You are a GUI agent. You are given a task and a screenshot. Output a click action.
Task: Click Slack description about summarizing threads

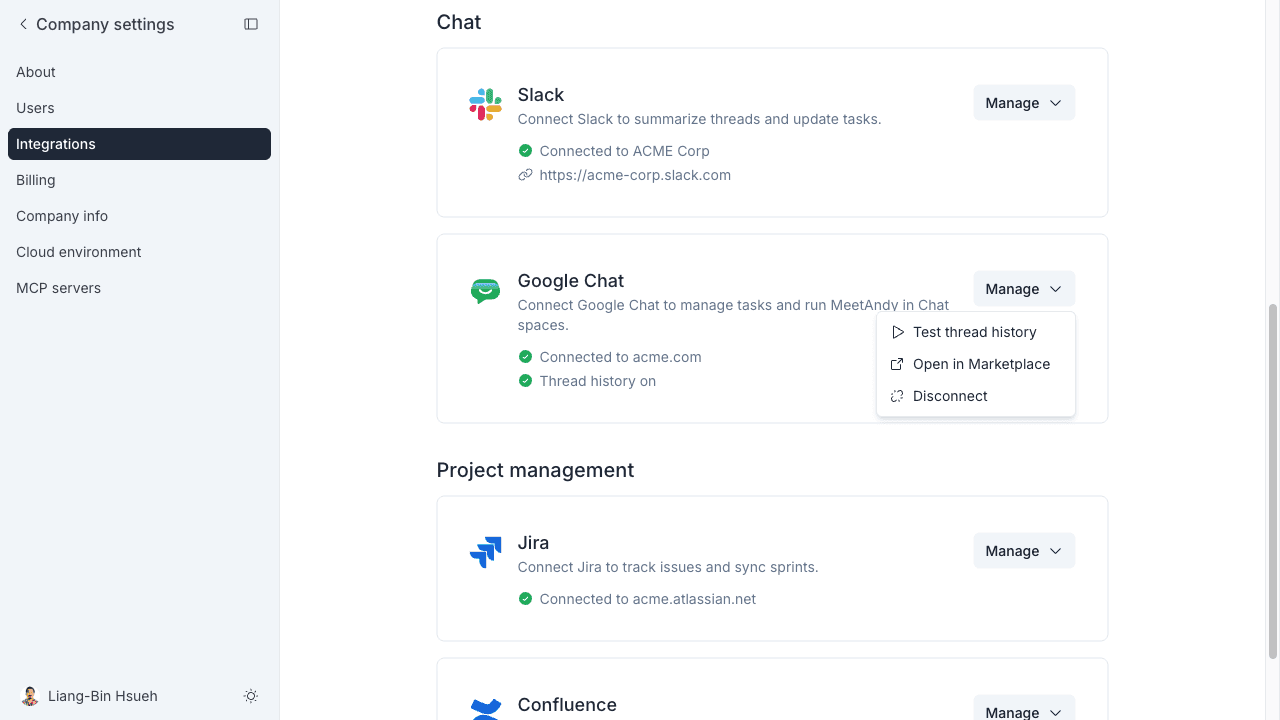699,119
